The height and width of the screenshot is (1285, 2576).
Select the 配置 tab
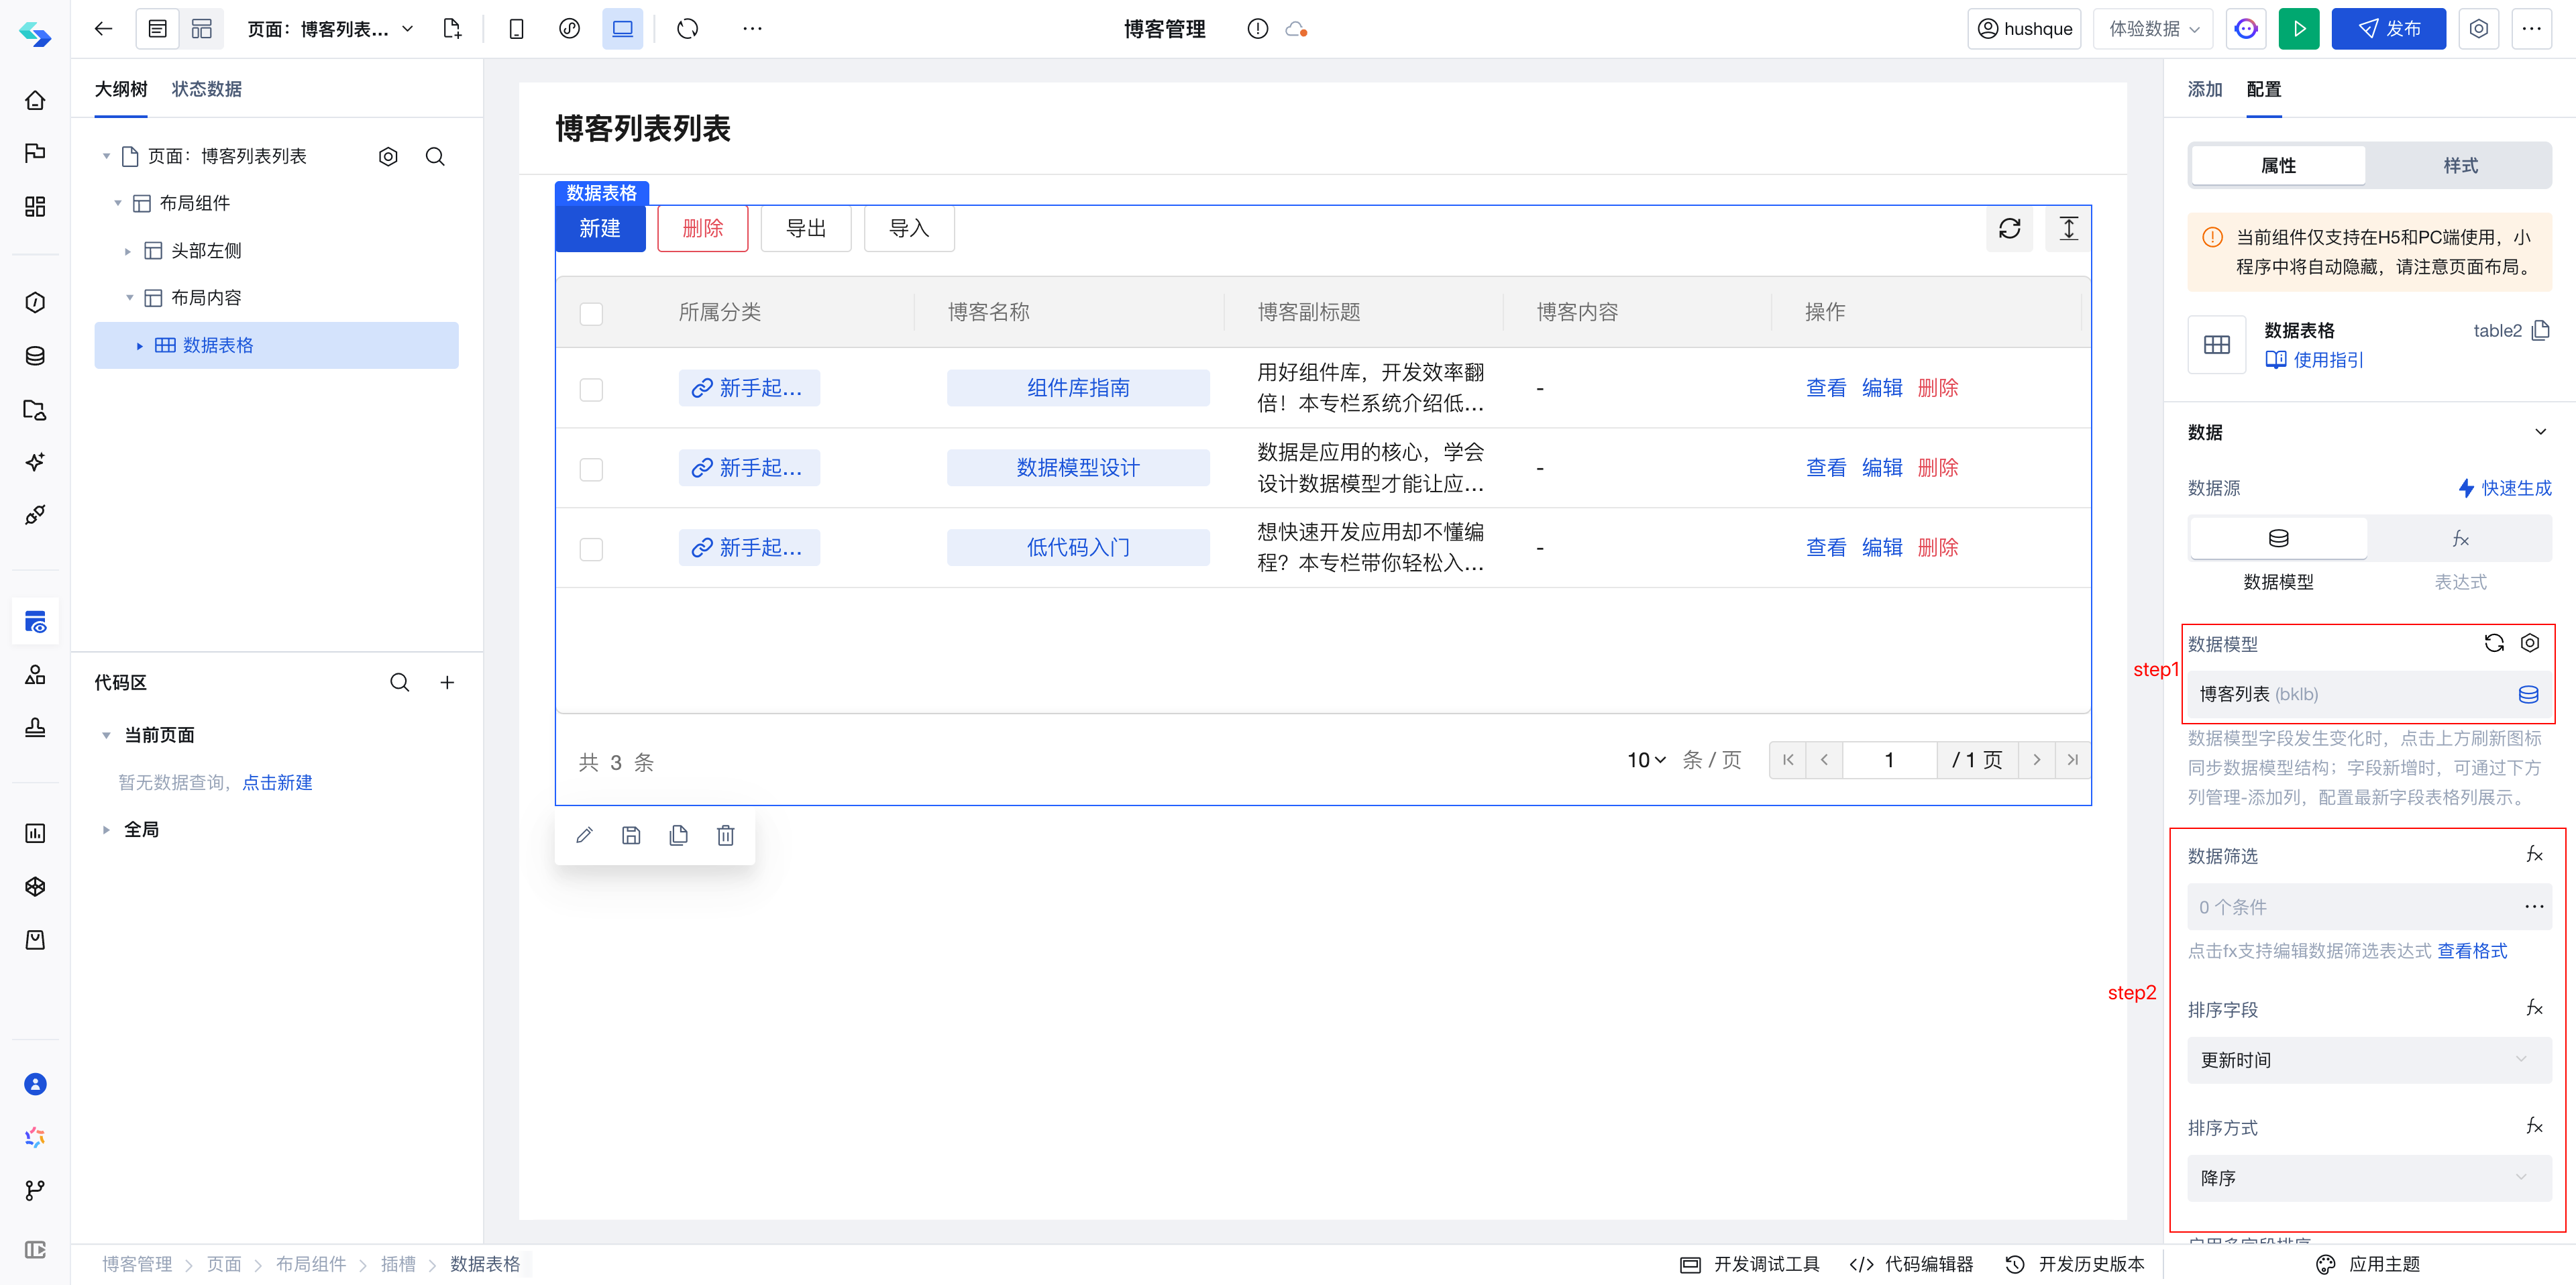tap(2263, 89)
